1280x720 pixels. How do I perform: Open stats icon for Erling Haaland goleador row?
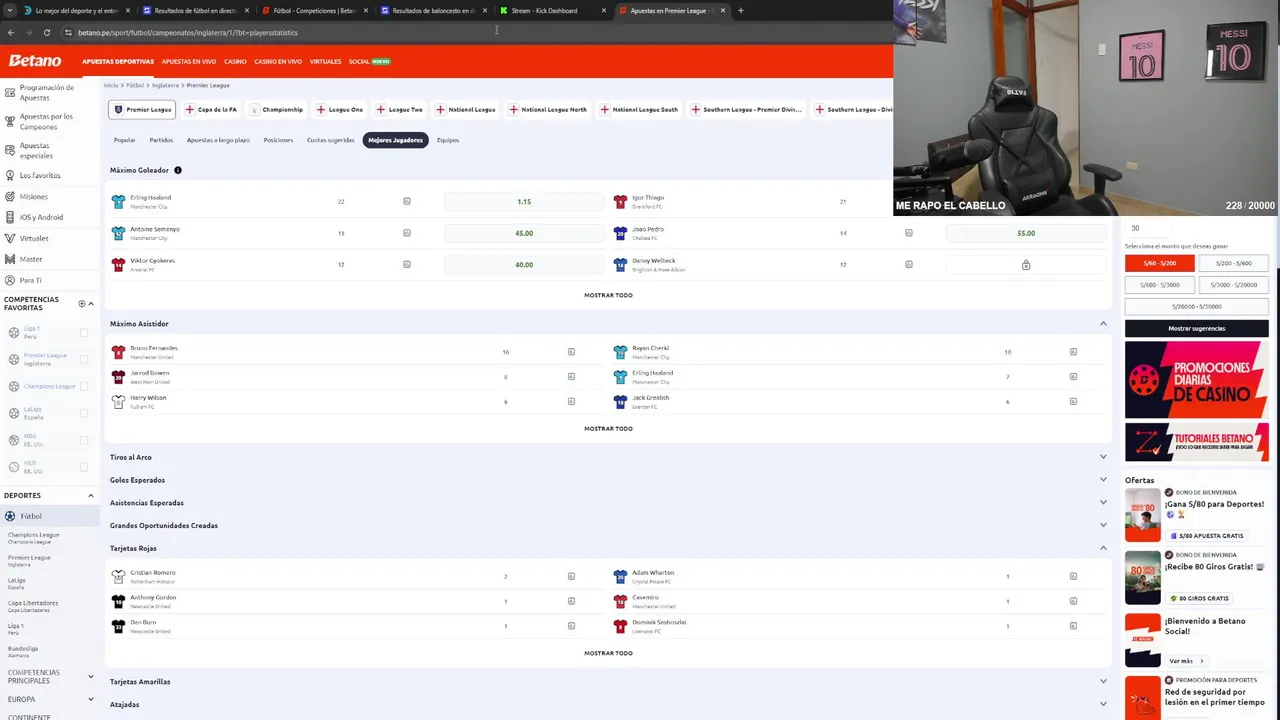tap(407, 201)
